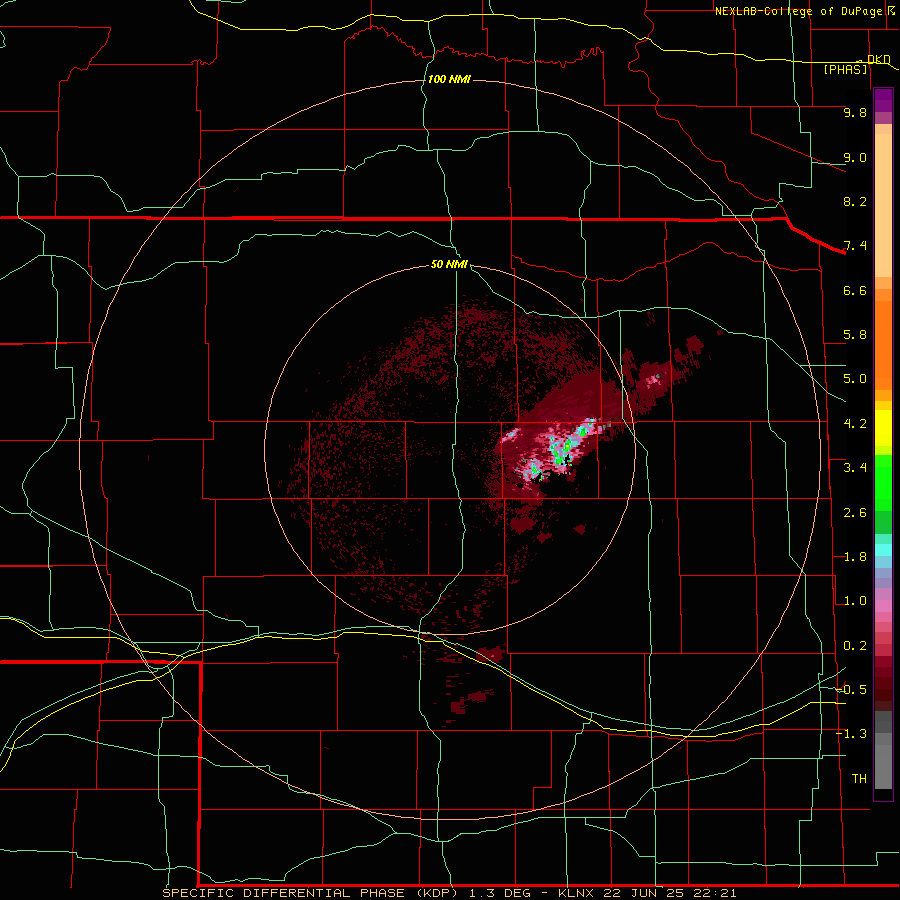Image resolution: width=900 pixels, height=900 pixels.
Task: Click the 7.4 scale value
Action: pyautogui.click(x=855, y=246)
